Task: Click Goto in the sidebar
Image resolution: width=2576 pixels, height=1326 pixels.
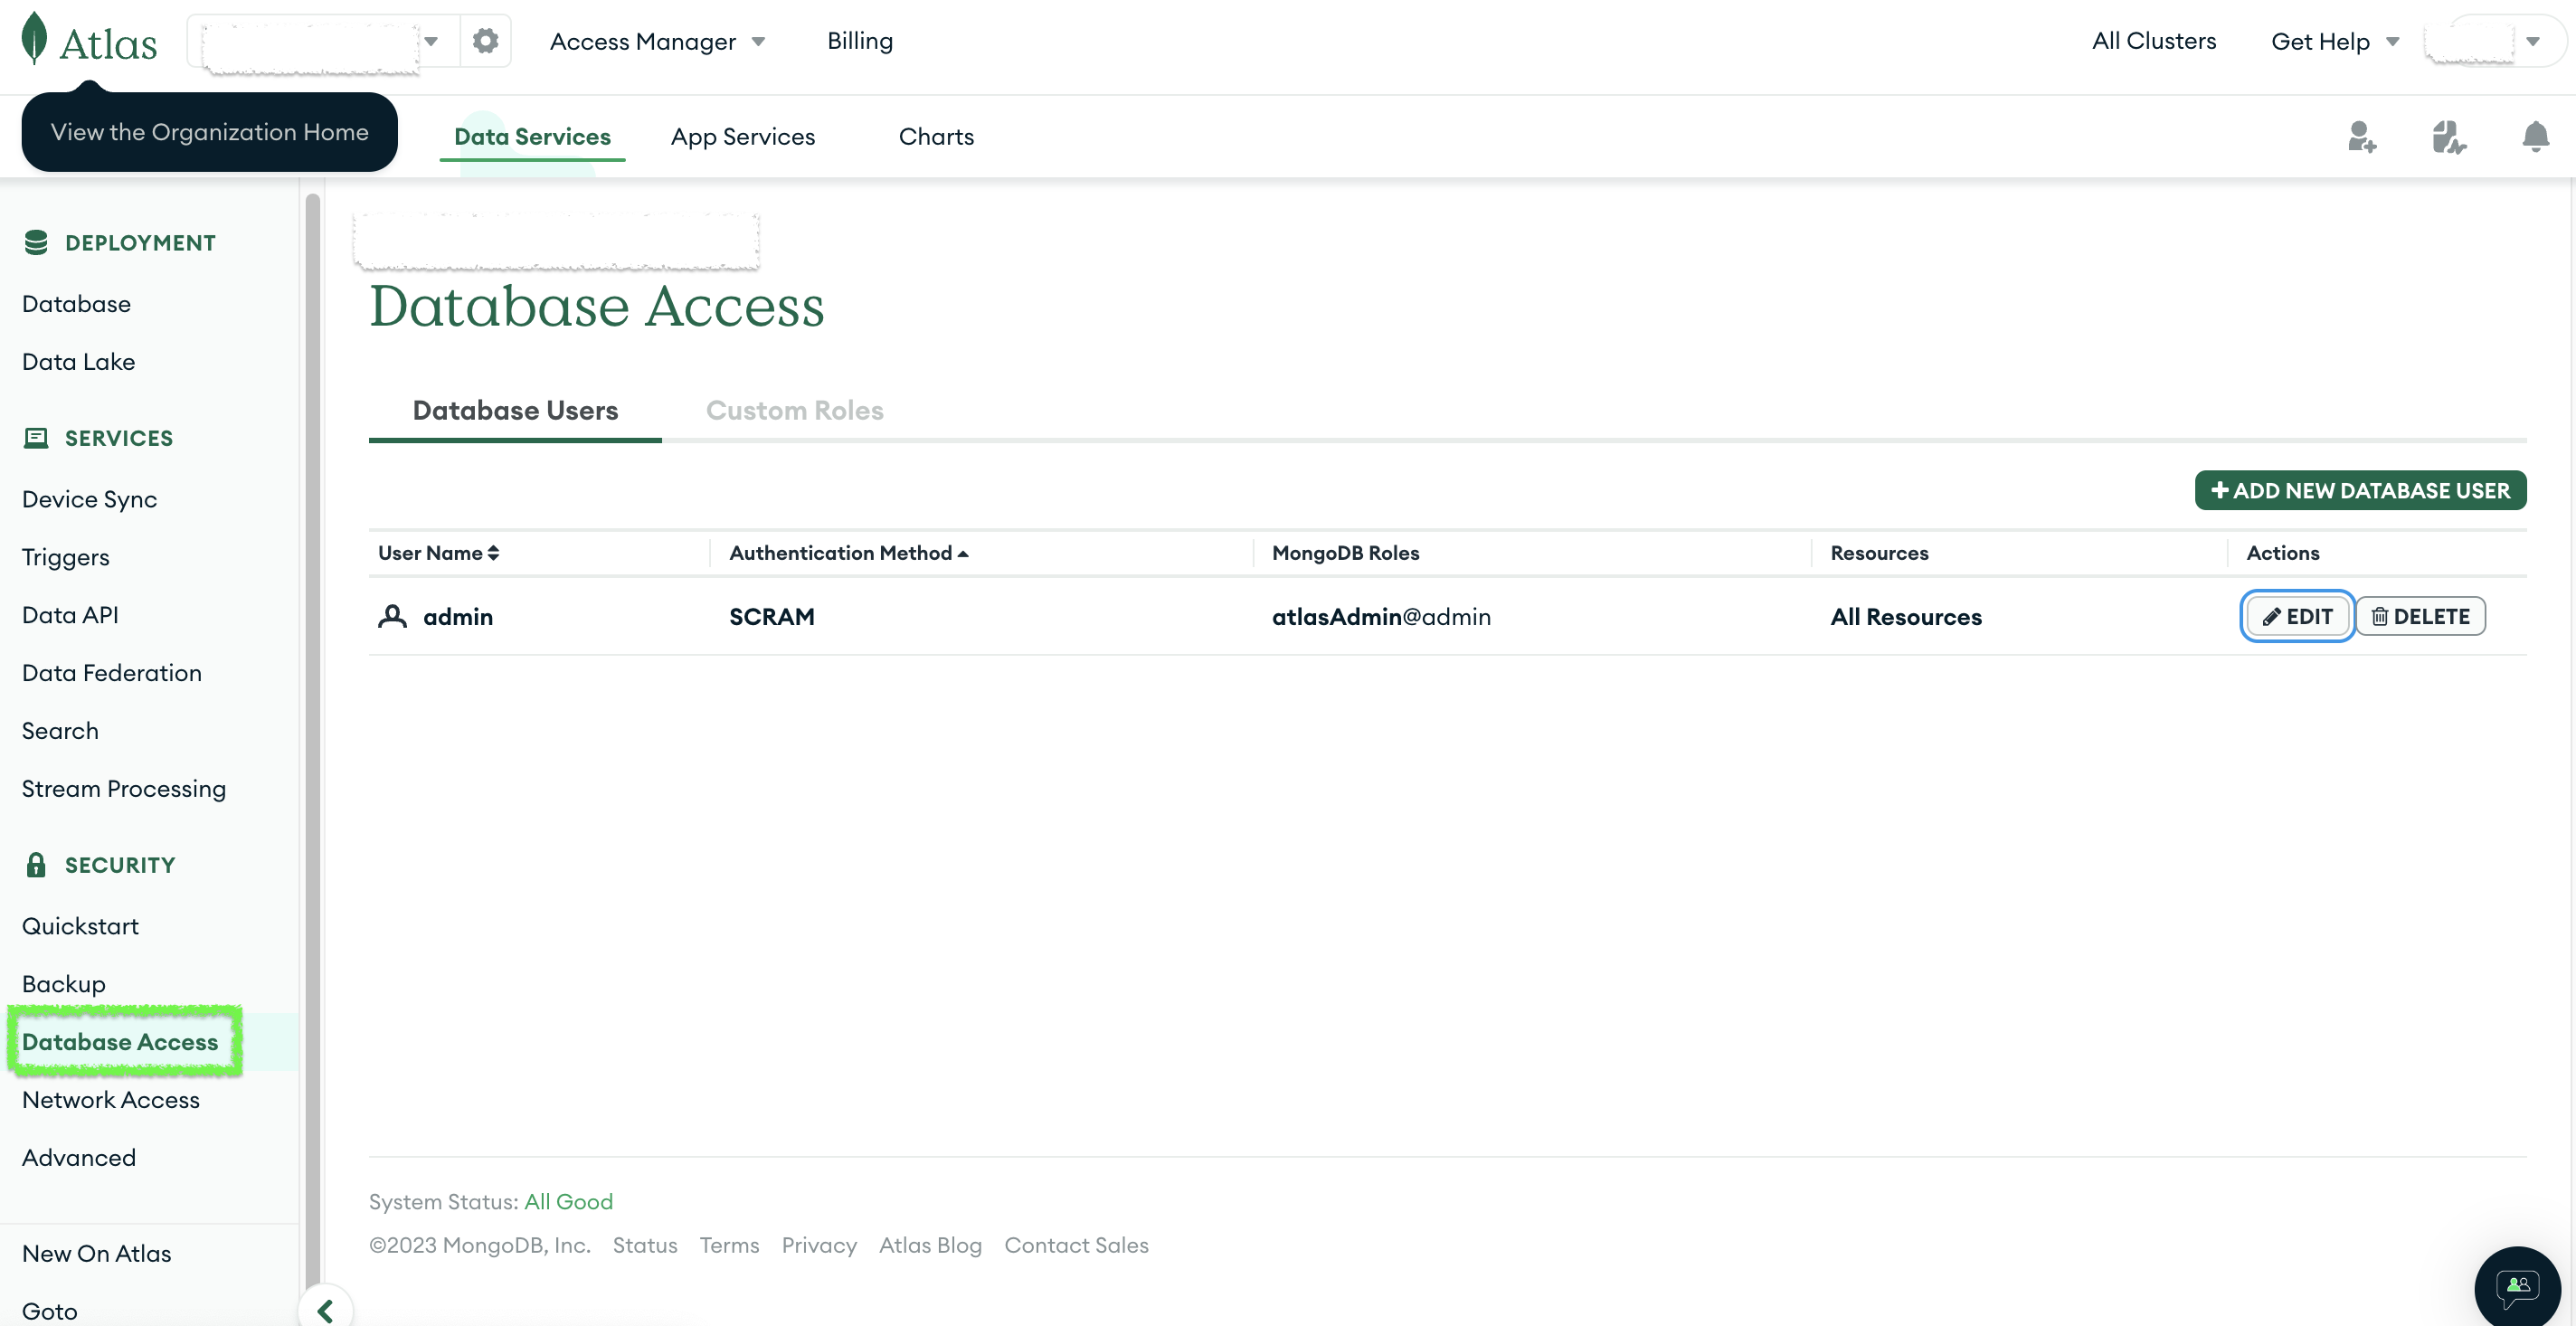Action: point(49,1311)
